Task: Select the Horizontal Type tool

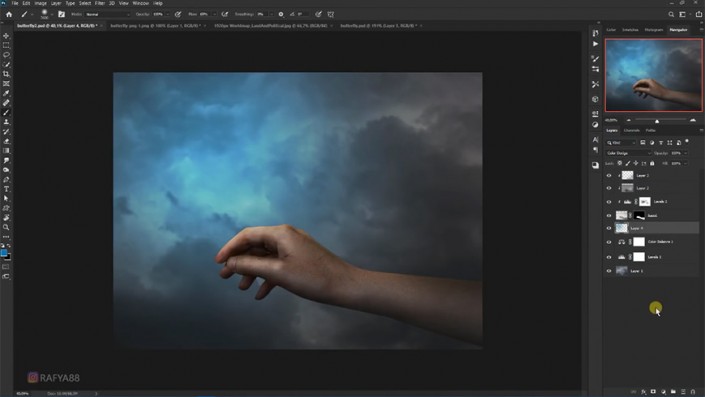Action: [x=6, y=189]
